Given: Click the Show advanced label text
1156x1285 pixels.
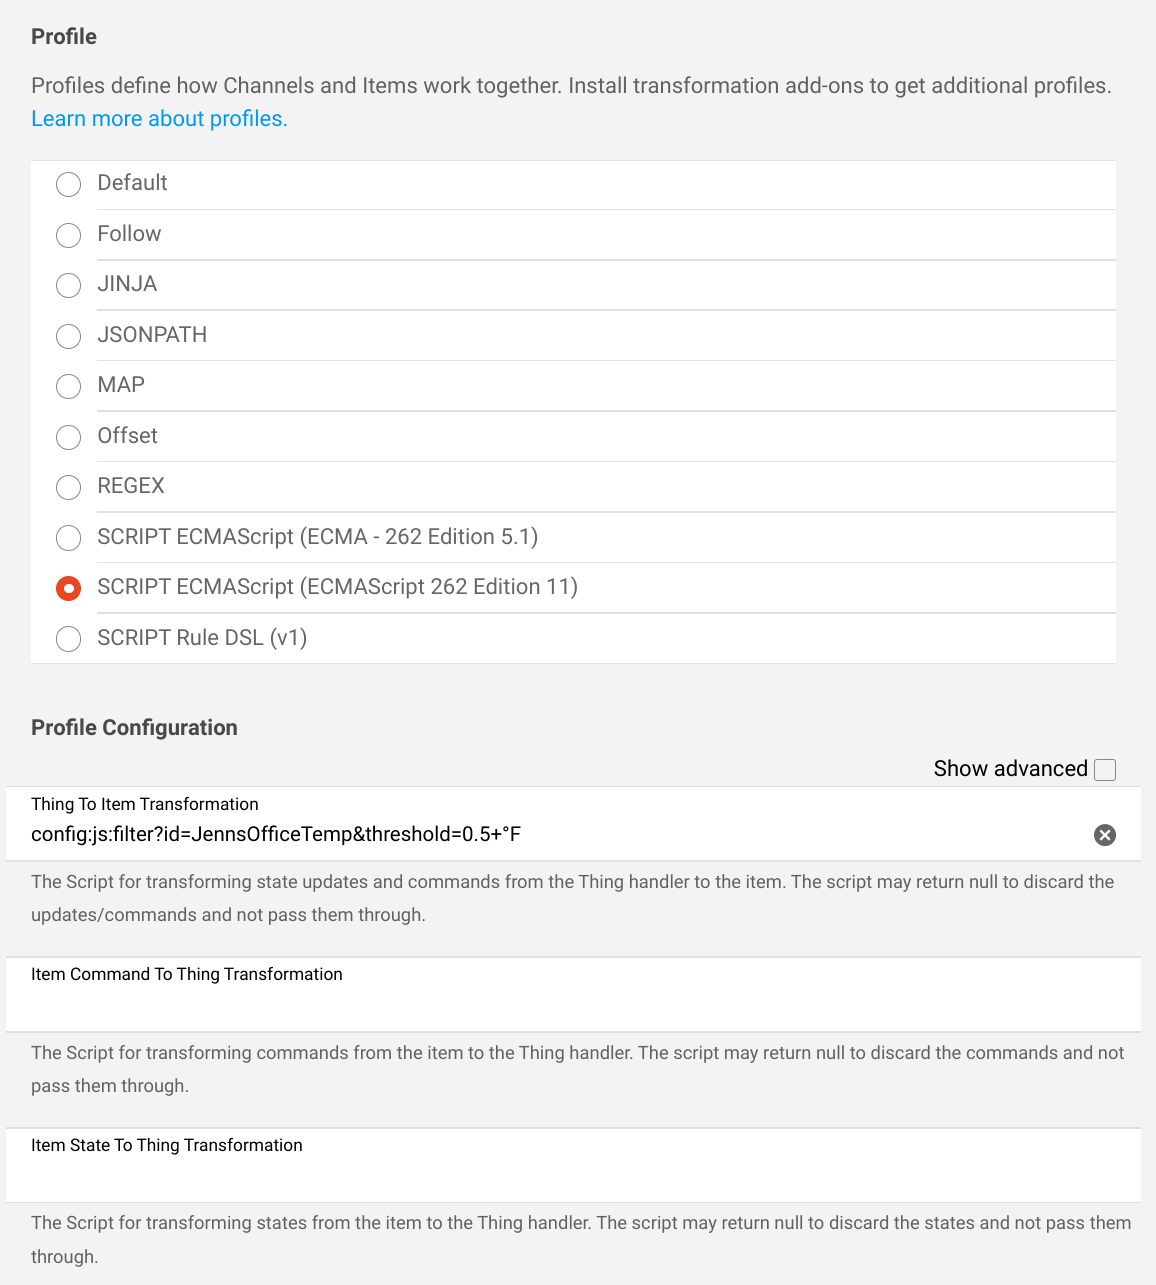Looking at the screenshot, I should pyautogui.click(x=1010, y=769).
